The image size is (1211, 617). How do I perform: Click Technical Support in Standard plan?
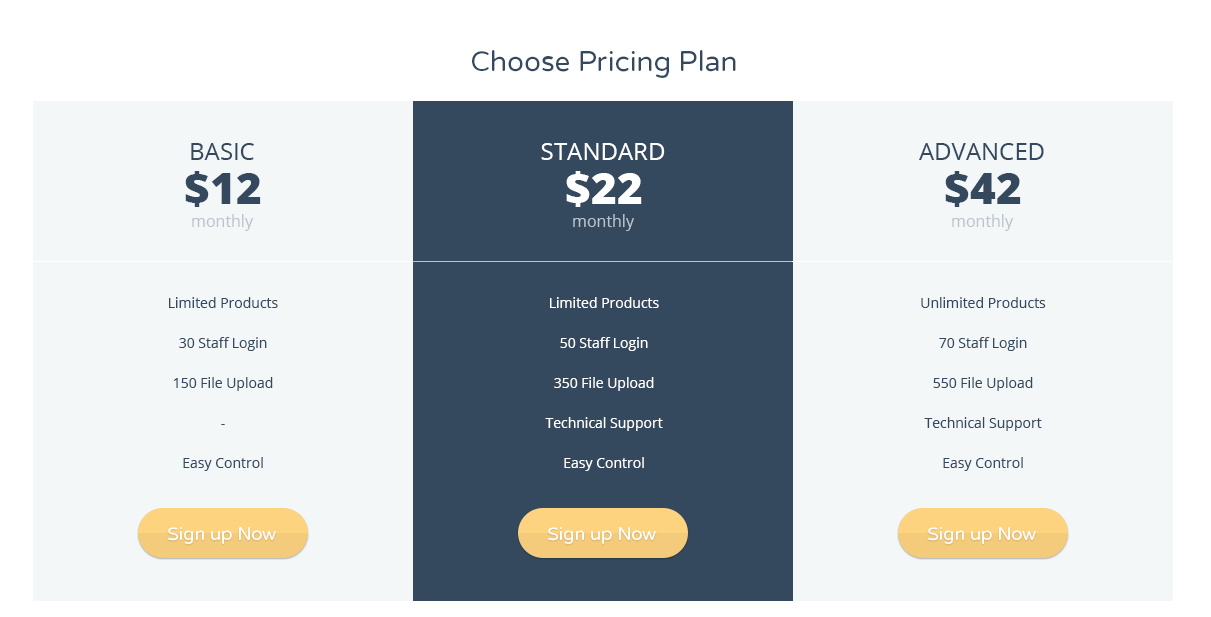coord(604,423)
